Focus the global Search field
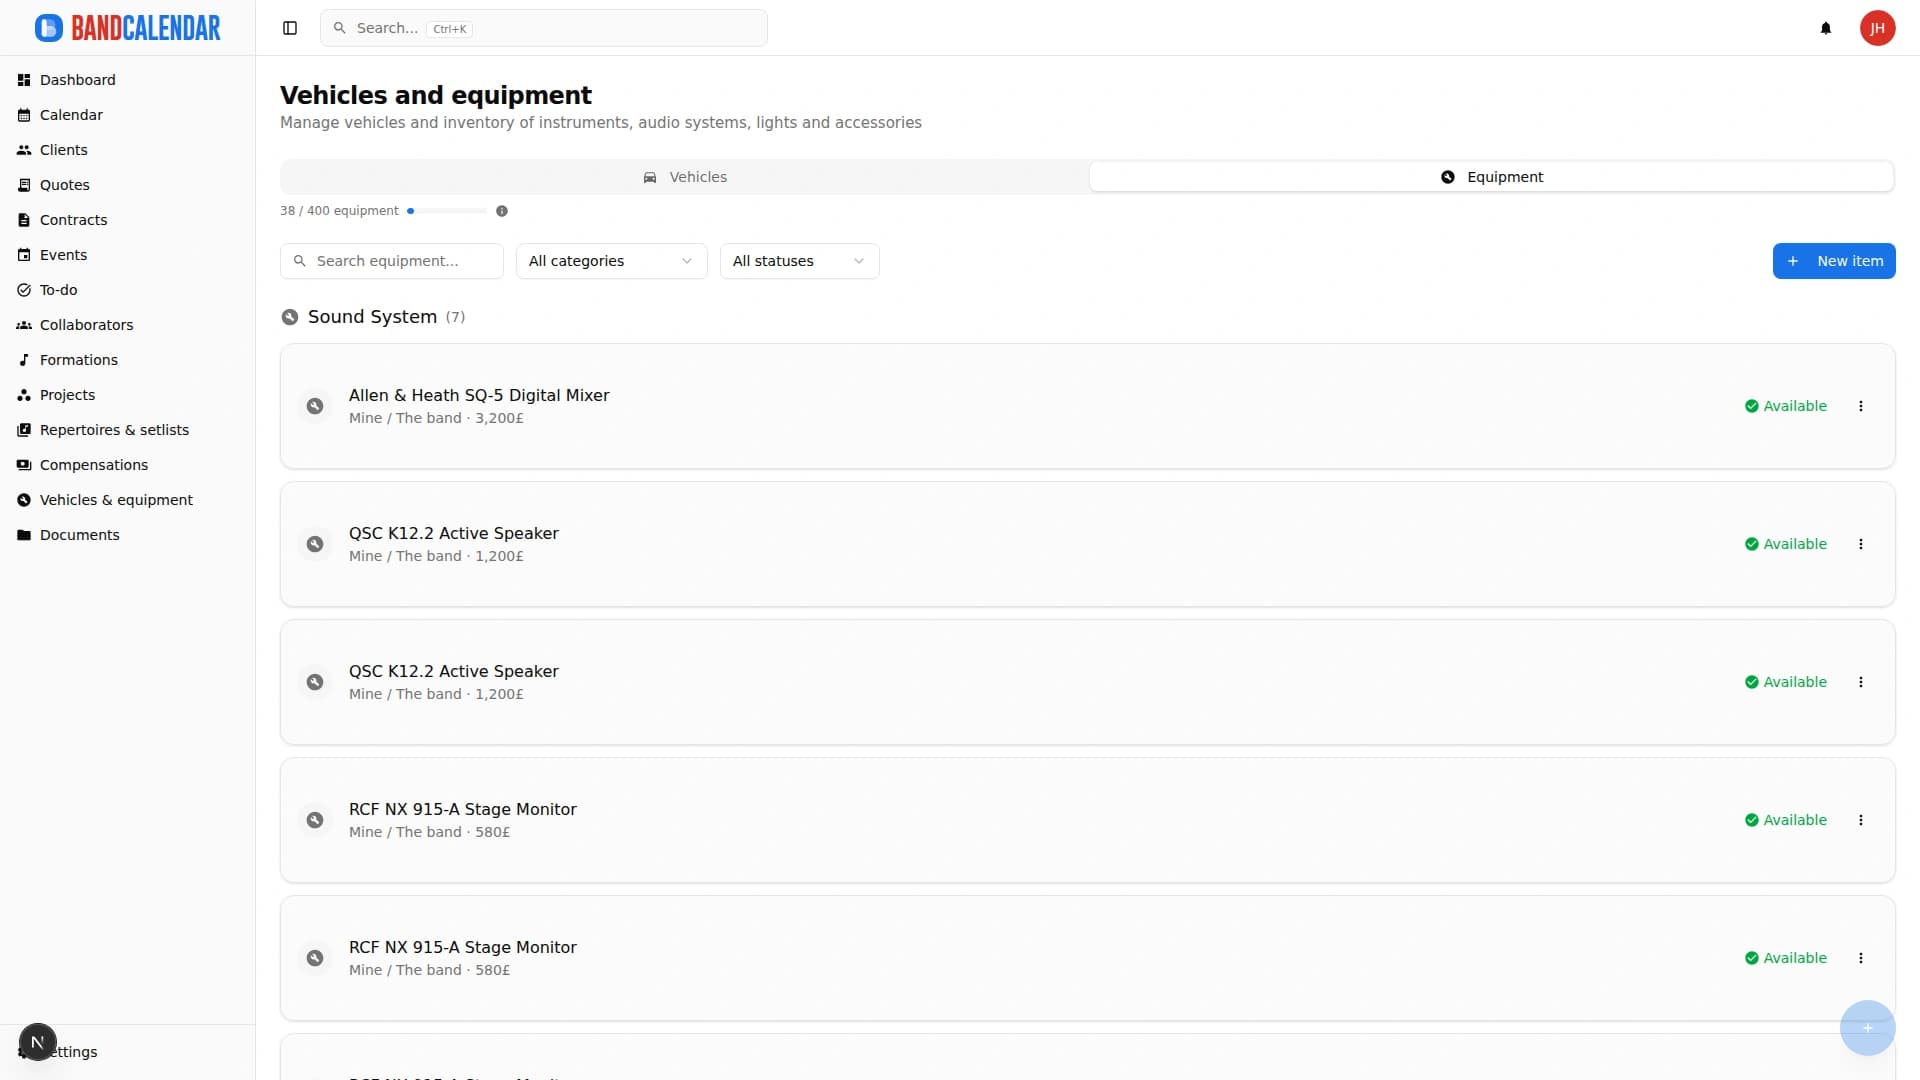The image size is (1920, 1080). click(544, 28)
